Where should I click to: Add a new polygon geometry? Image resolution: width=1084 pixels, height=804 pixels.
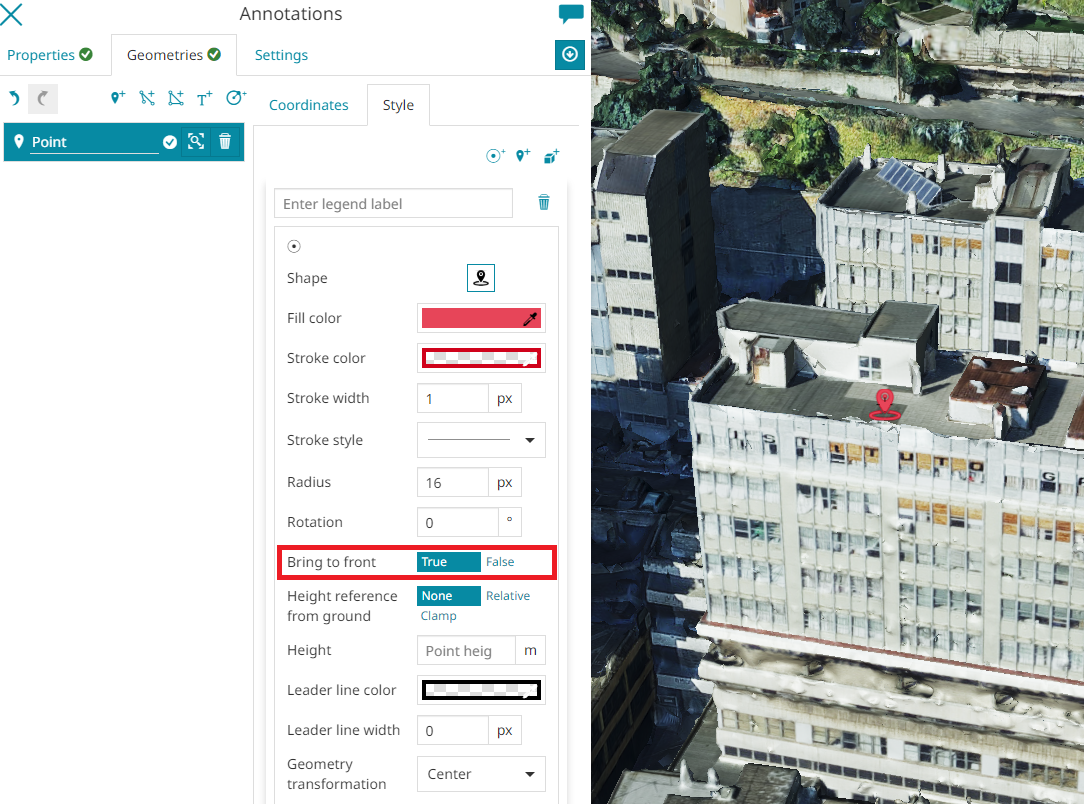176,98
